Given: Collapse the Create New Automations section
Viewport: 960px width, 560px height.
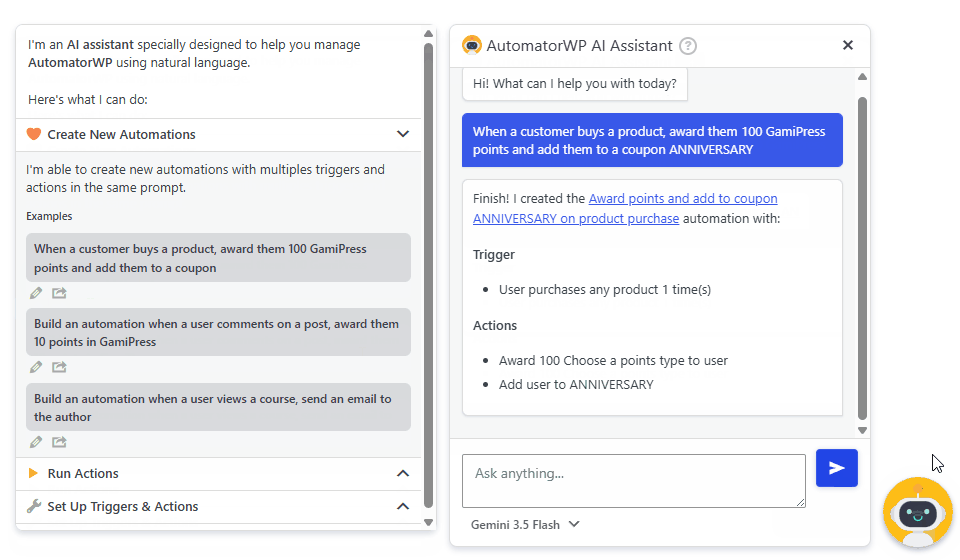Looking at the screenshot, I should point(402,134).
